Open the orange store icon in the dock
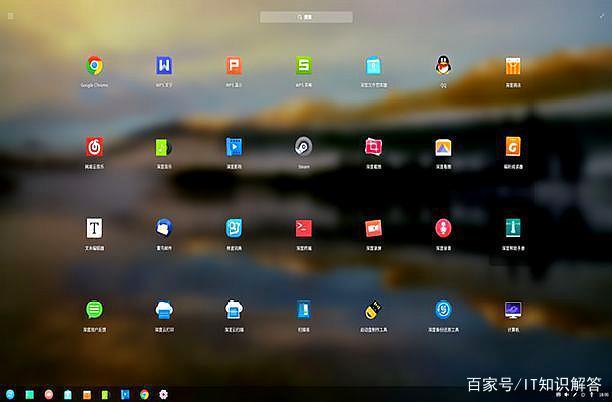This screenshot has height=402, width=612. point(87,395)
